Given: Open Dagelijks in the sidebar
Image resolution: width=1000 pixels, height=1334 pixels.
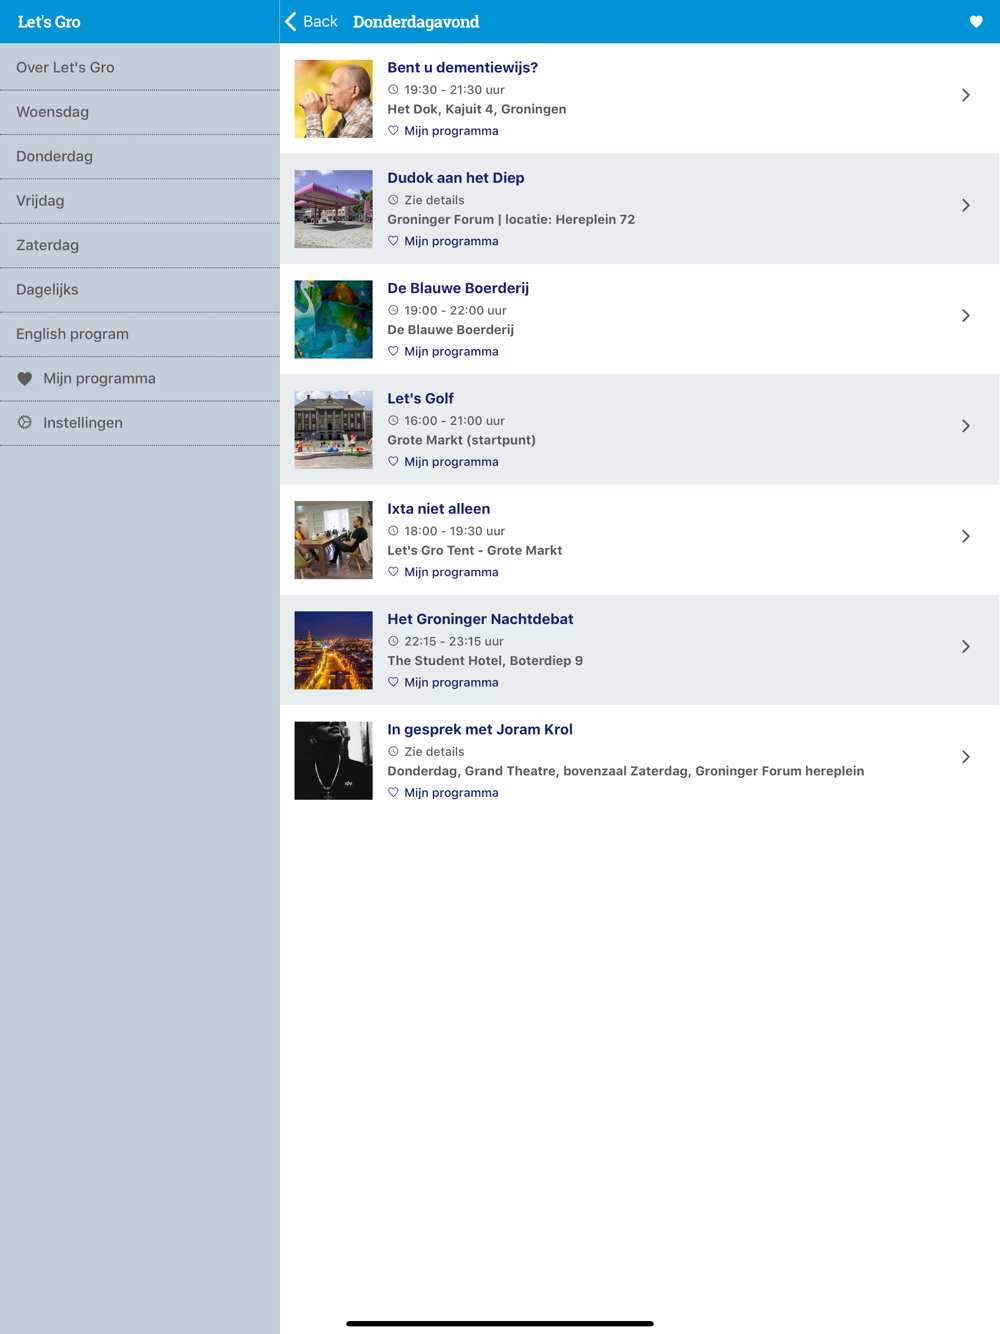Looking at the screenshot, I should tap(140, 290).
